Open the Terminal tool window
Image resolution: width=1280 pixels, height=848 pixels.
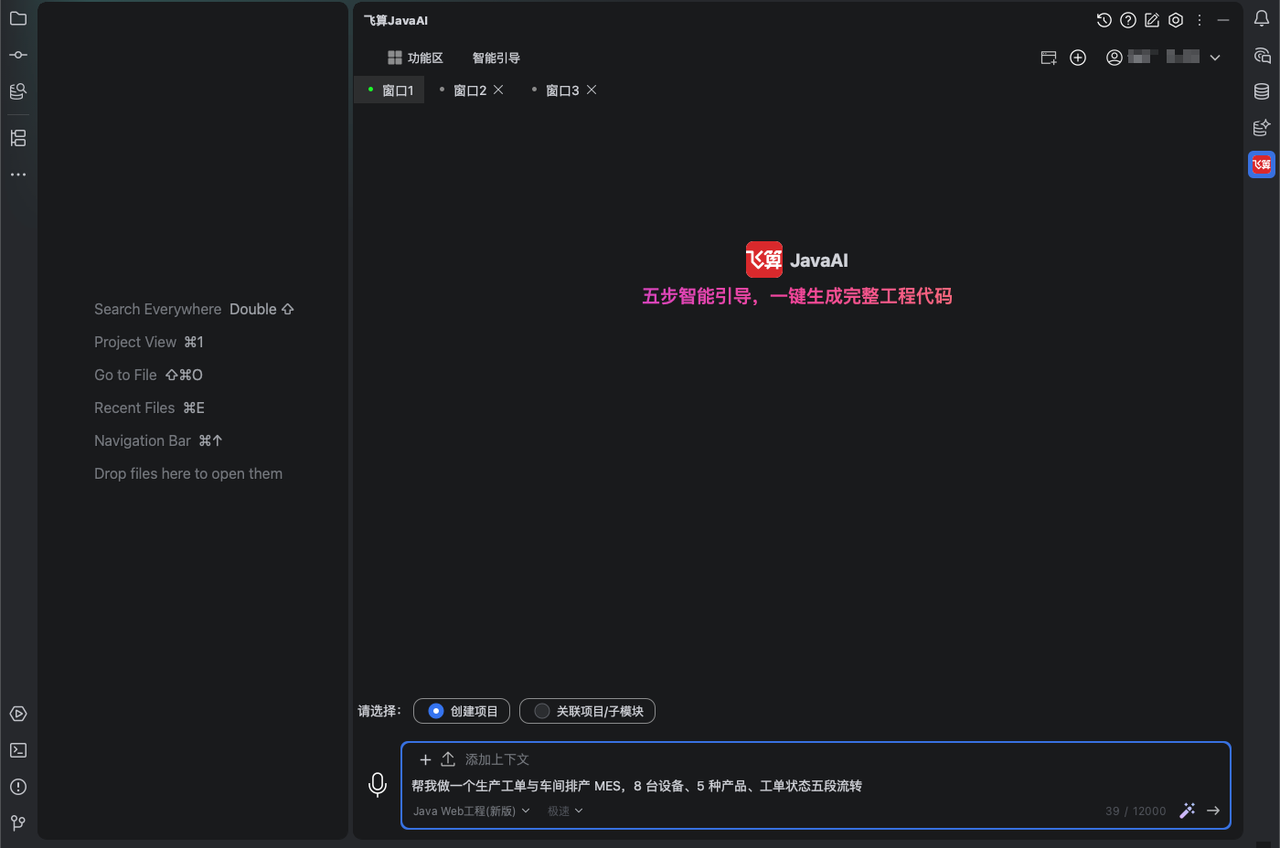pos(18,750)
